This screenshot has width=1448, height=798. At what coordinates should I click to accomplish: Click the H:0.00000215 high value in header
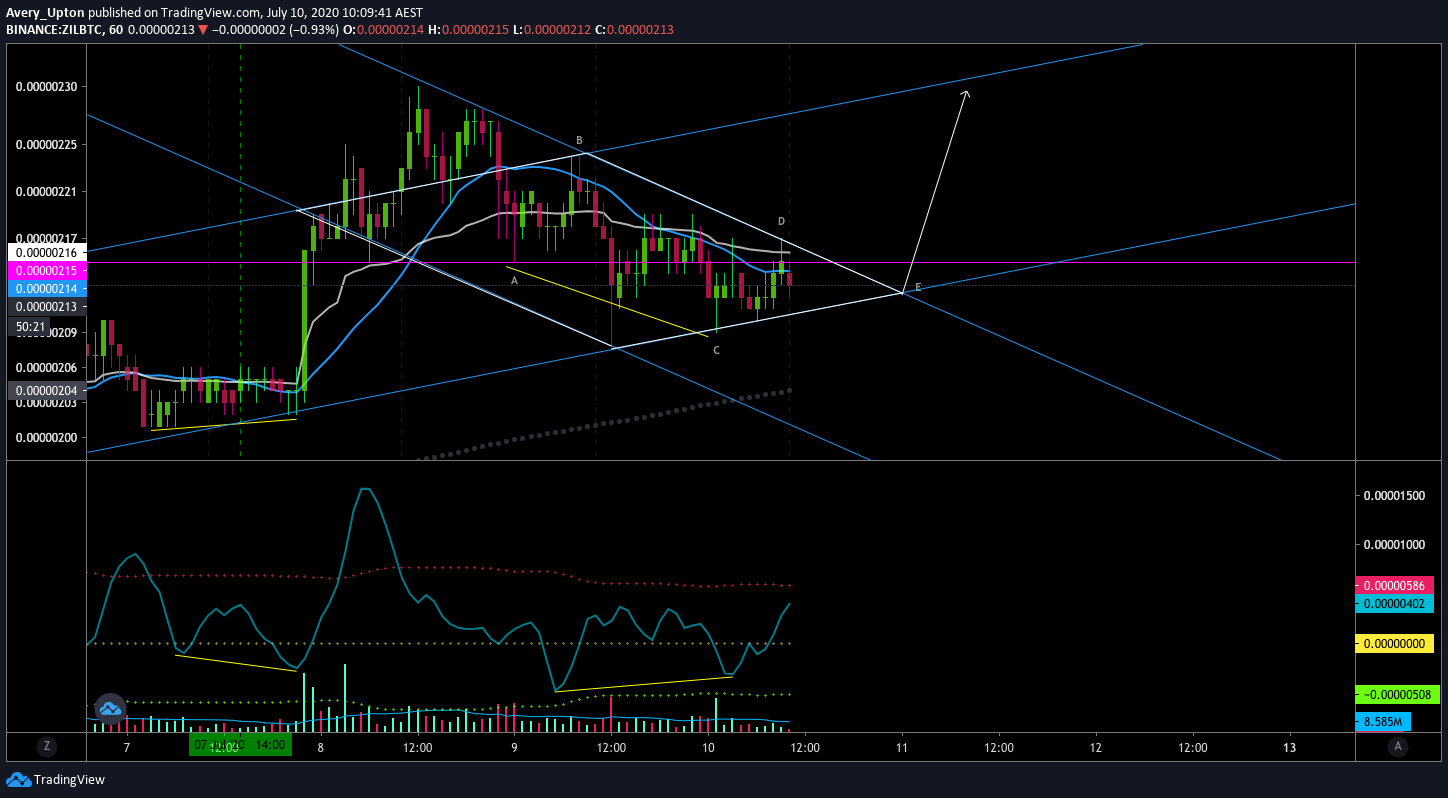pos(470,30)
